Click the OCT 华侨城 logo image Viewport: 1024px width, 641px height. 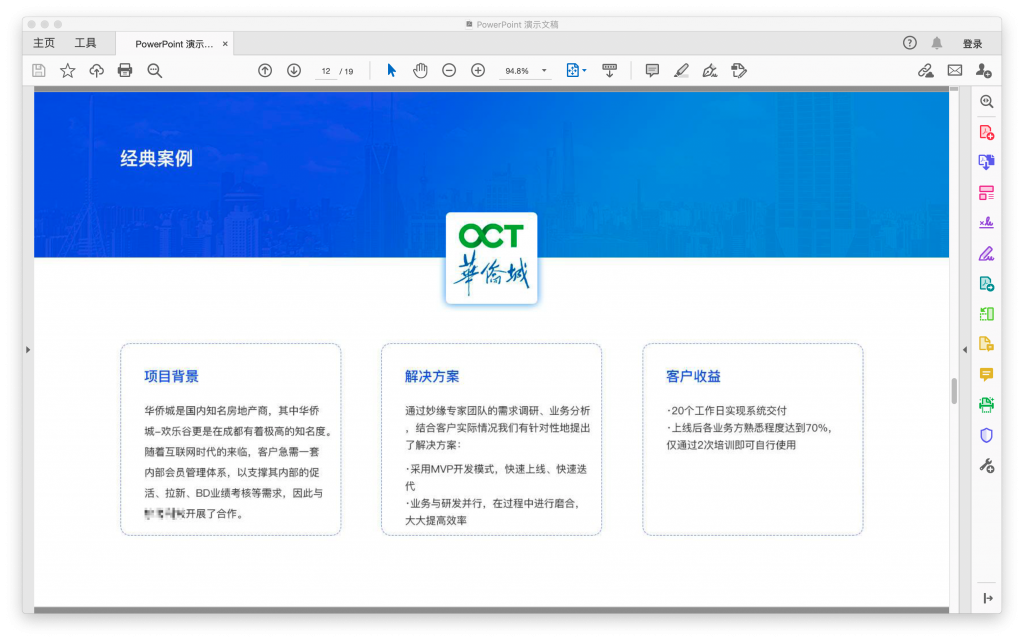(x=492, y=258)
